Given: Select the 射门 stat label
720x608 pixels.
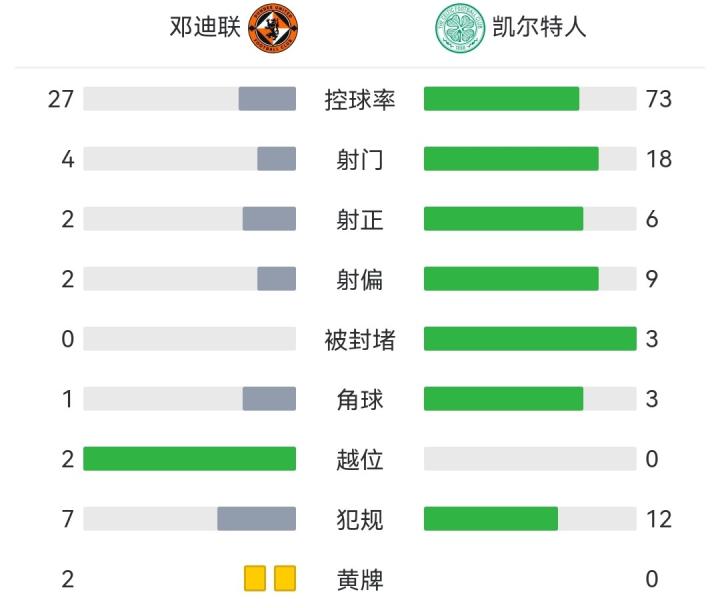Looking at the screenshot, I should tap(360, 159).
